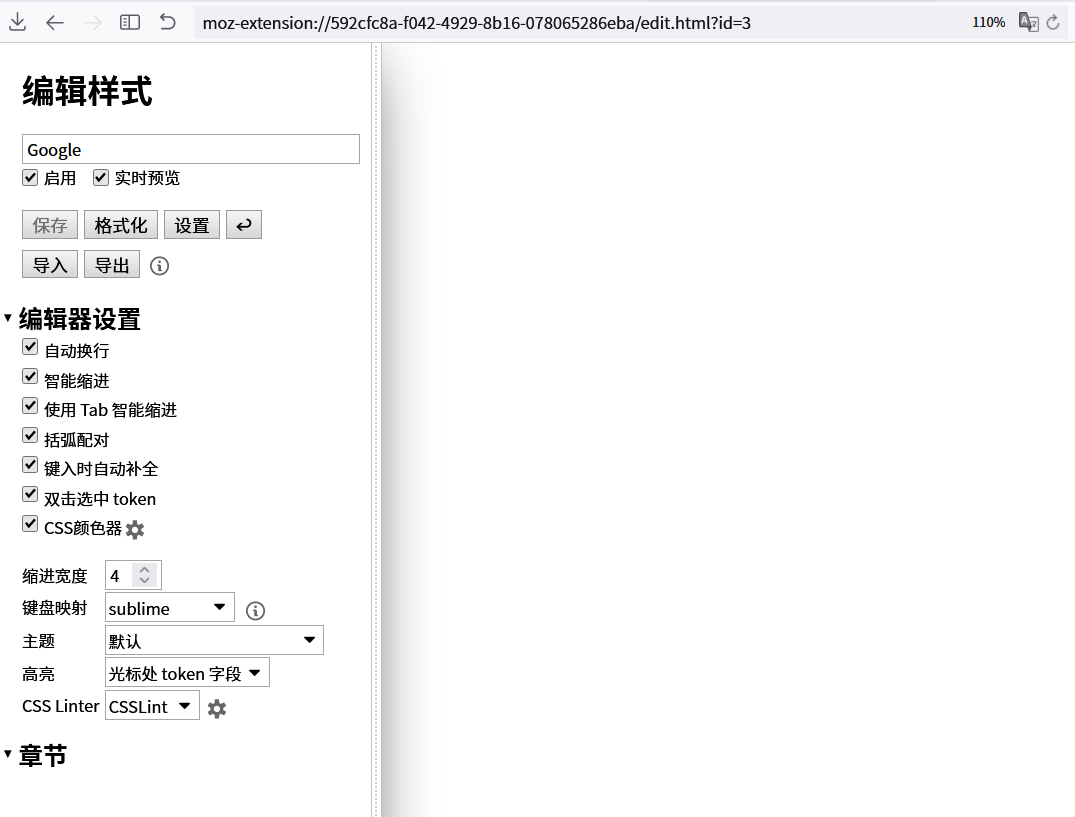Toggle the 智能缩进 checkbox
Screen dimensions: 1075x817
pyautogui.click(x=30, y=376)
